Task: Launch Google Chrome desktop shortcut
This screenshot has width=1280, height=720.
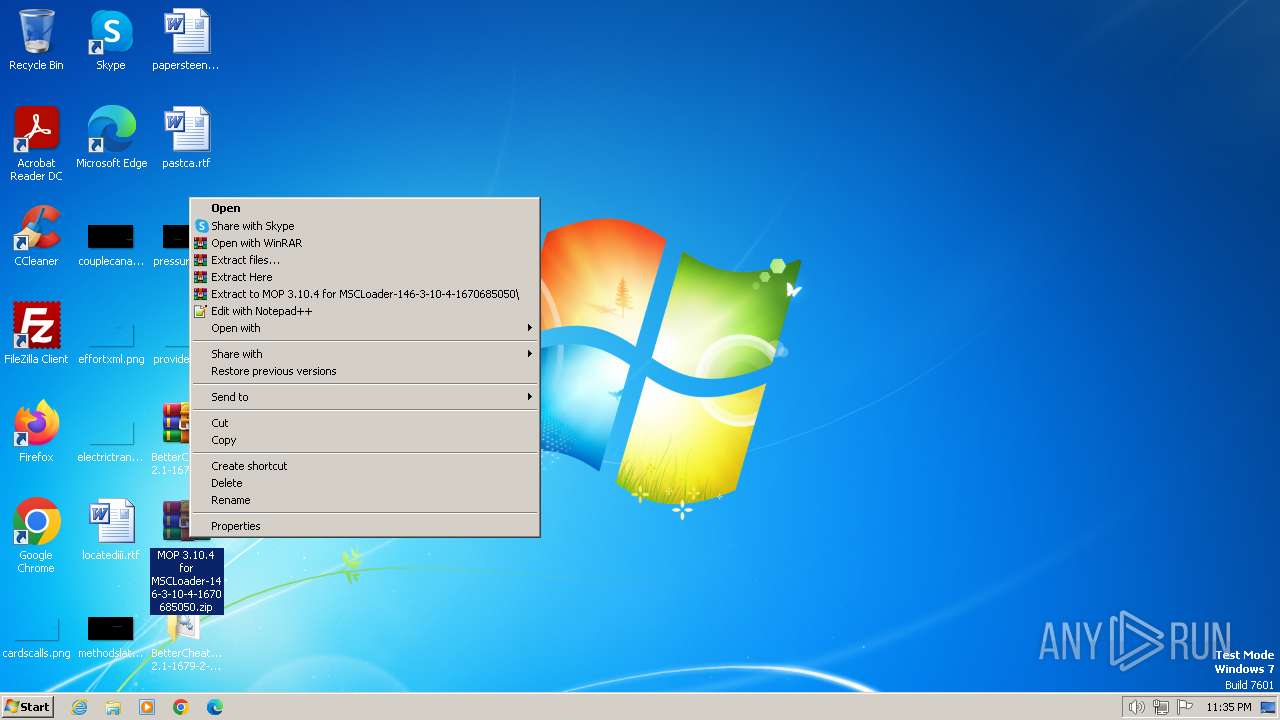Action: [36, 535]
